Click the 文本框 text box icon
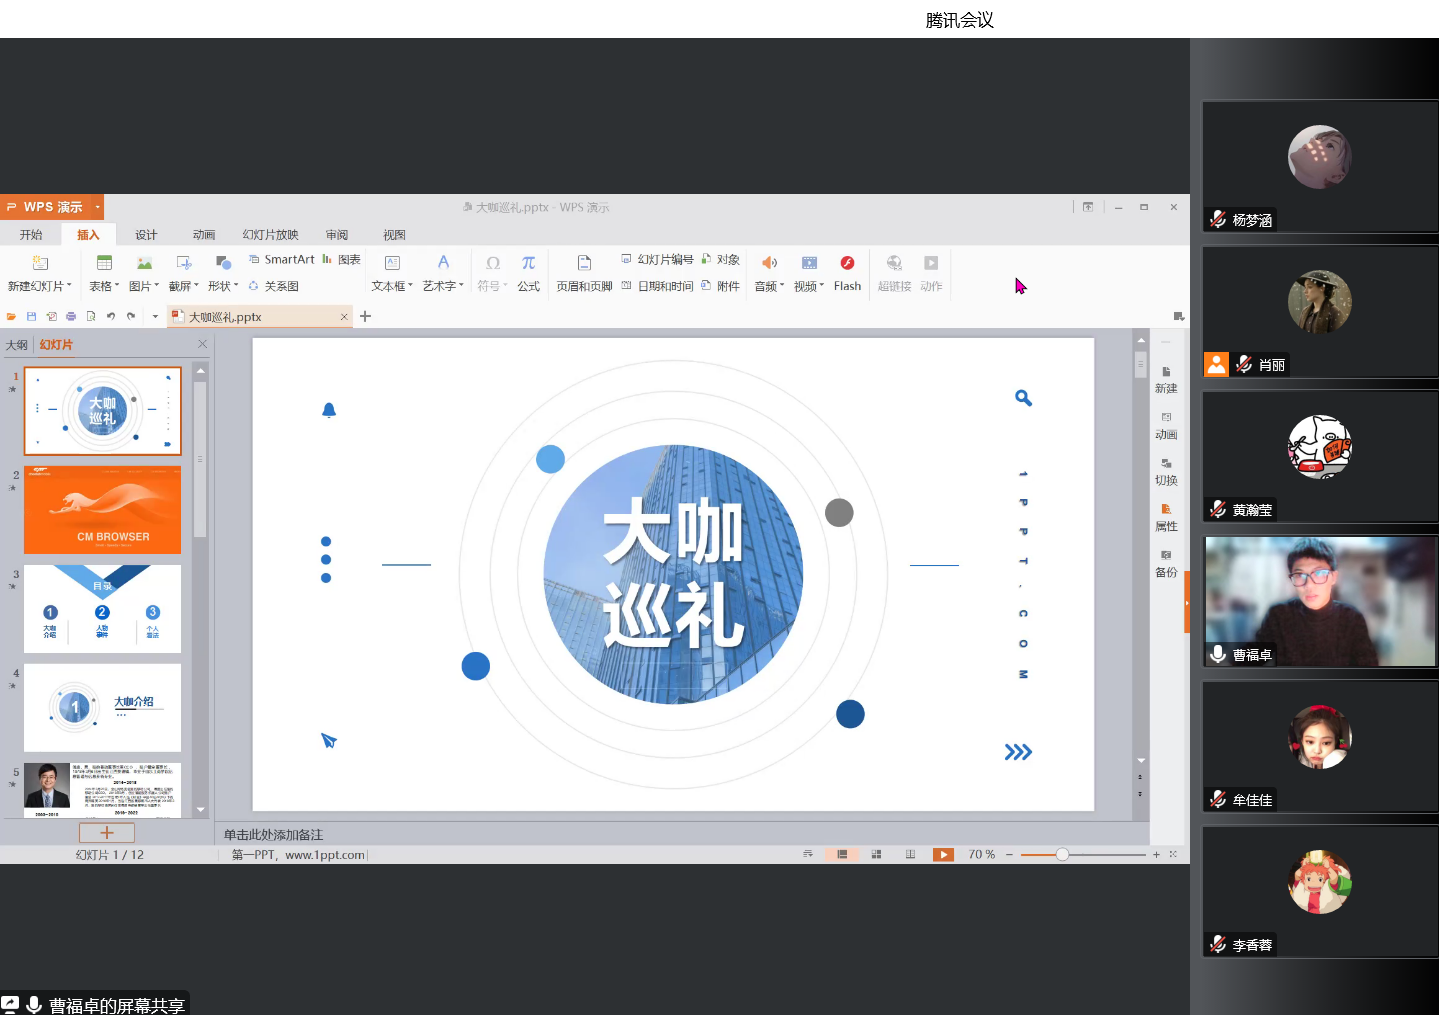 [393, 263]
